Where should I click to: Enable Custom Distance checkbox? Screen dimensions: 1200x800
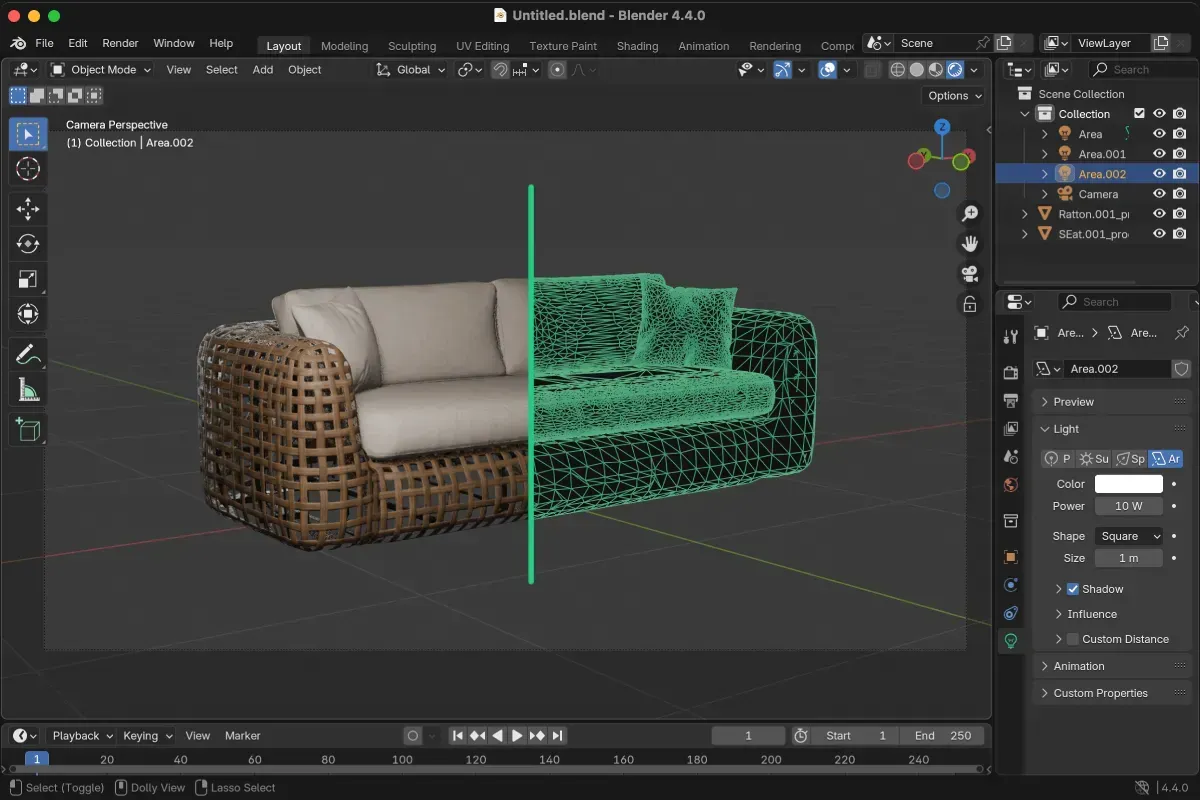[x=1073, y=639]
